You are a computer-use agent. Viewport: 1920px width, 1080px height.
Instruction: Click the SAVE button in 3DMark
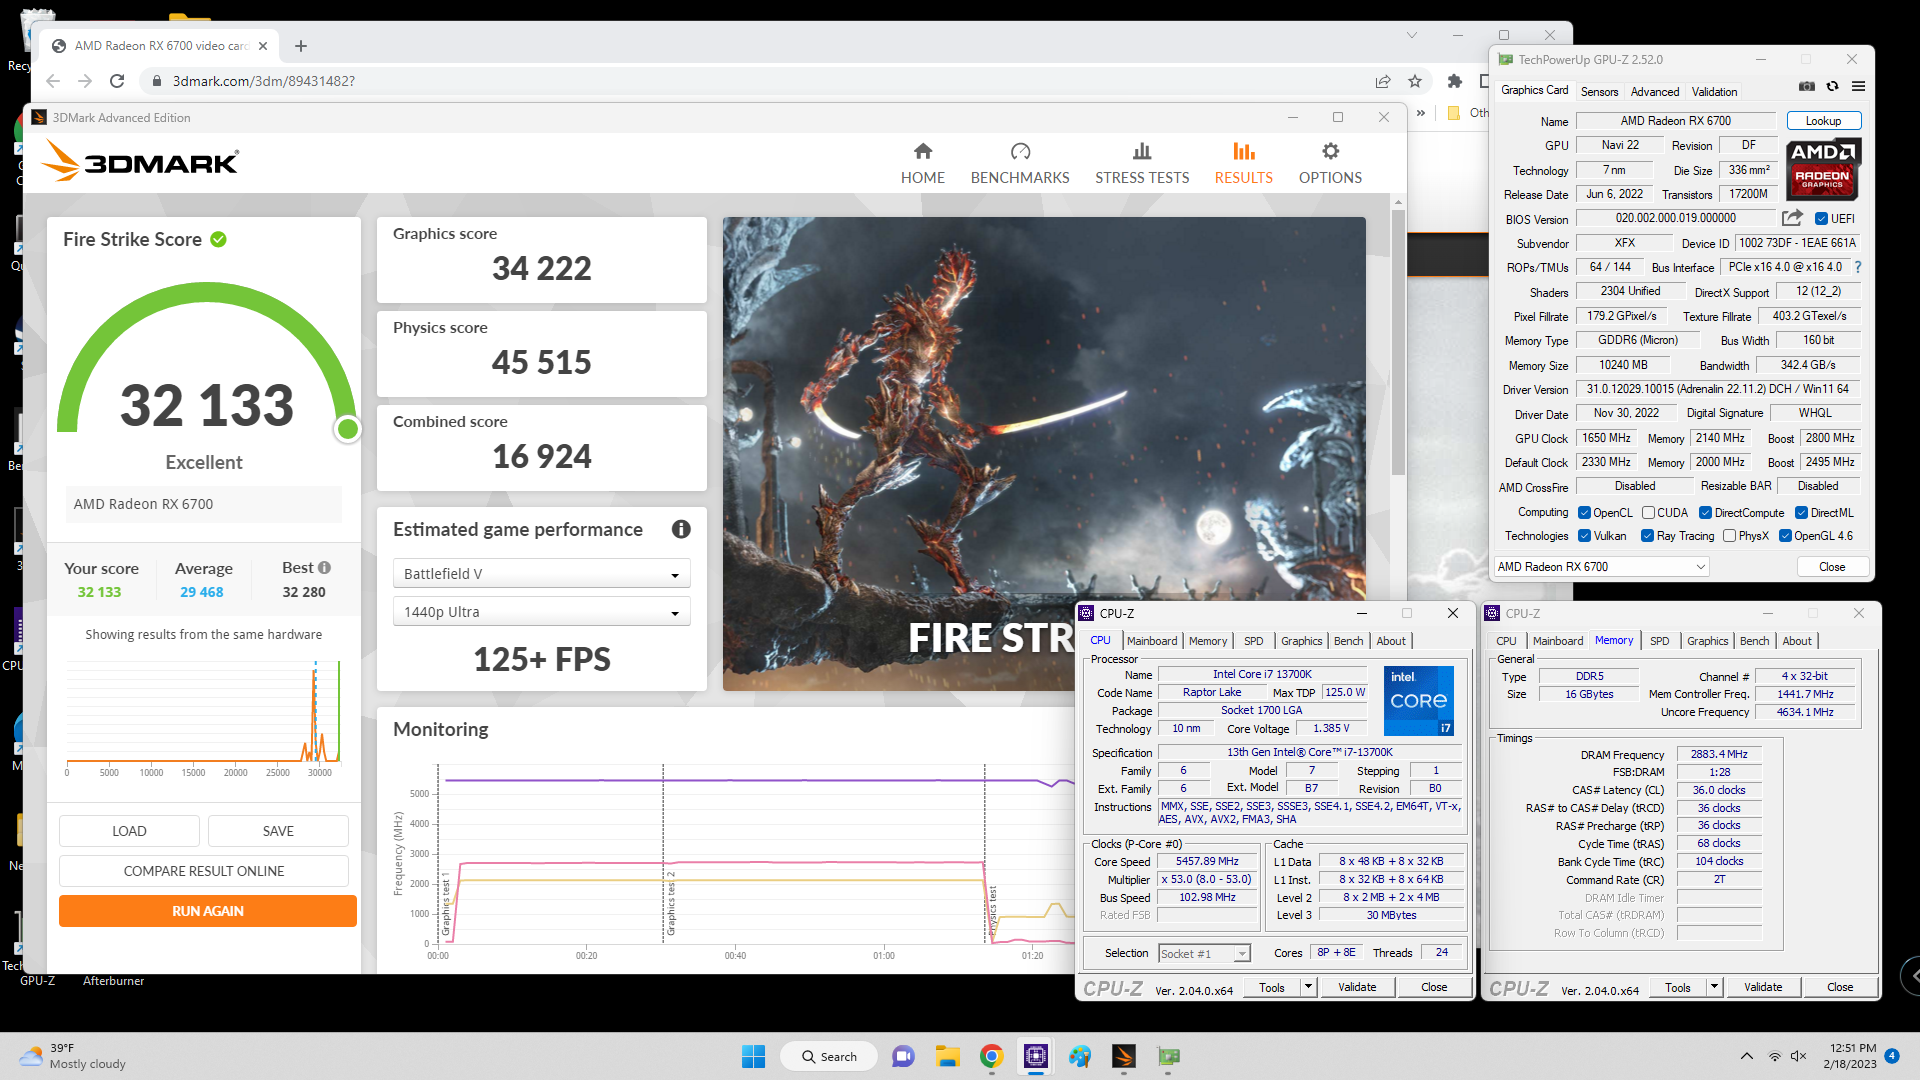pyautogui.click(x=278, y=831)
